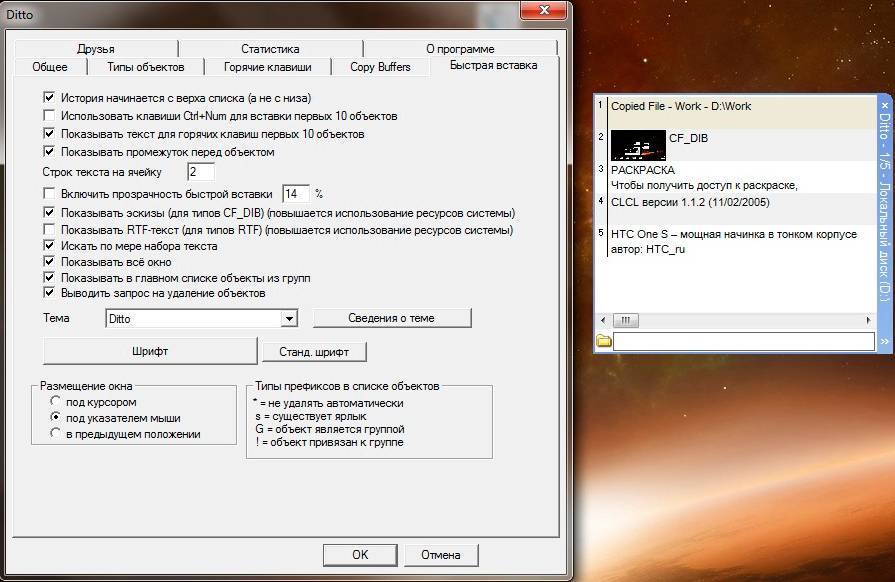Click left arrow on clip list scrollbar
Screen dimensions: 895x582
603,321
